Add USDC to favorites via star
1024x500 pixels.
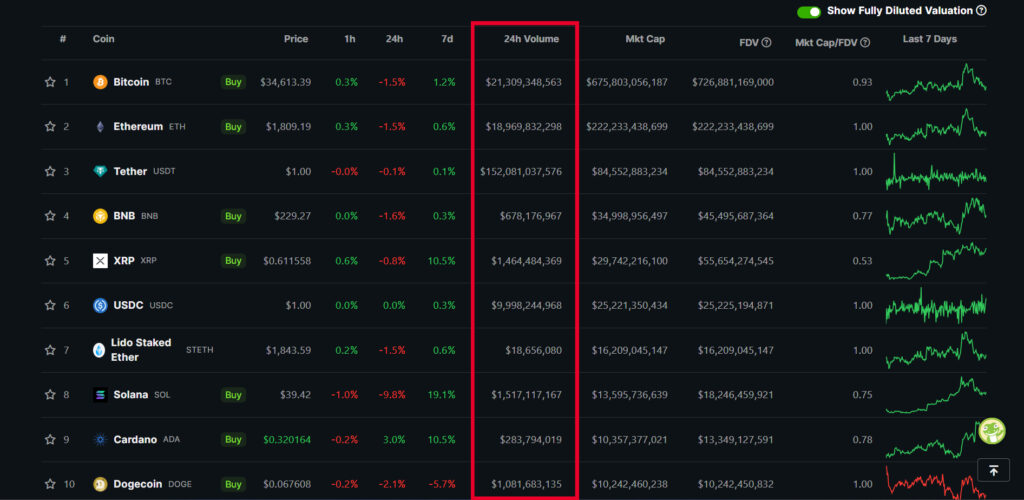[50, 305]
